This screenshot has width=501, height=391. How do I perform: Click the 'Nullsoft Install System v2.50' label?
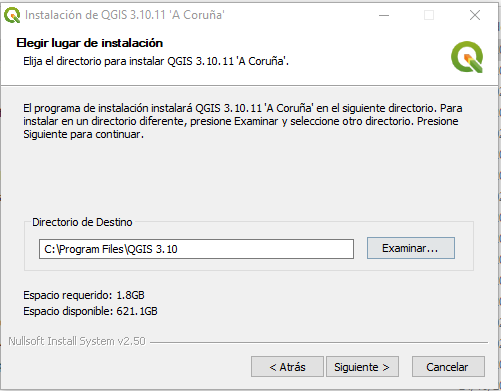pos(77,341)
